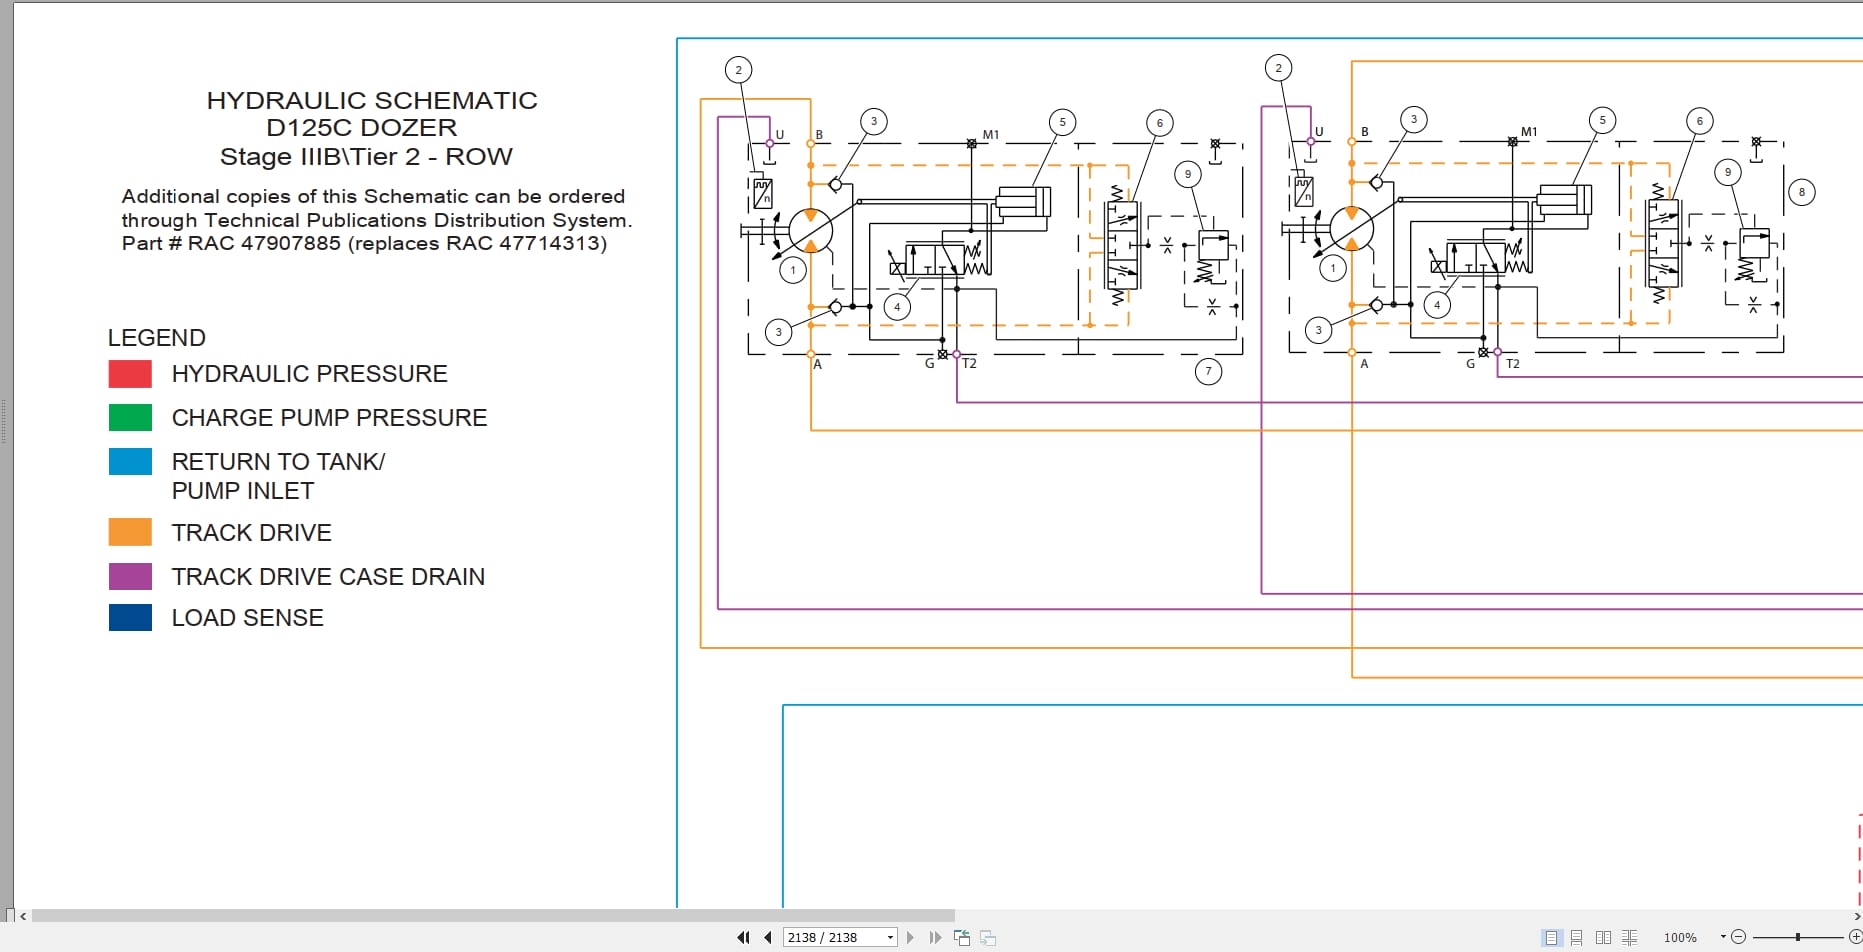Switch to continuous page view
Viewport: 1863px width, 952px height.
[1577, 937]
